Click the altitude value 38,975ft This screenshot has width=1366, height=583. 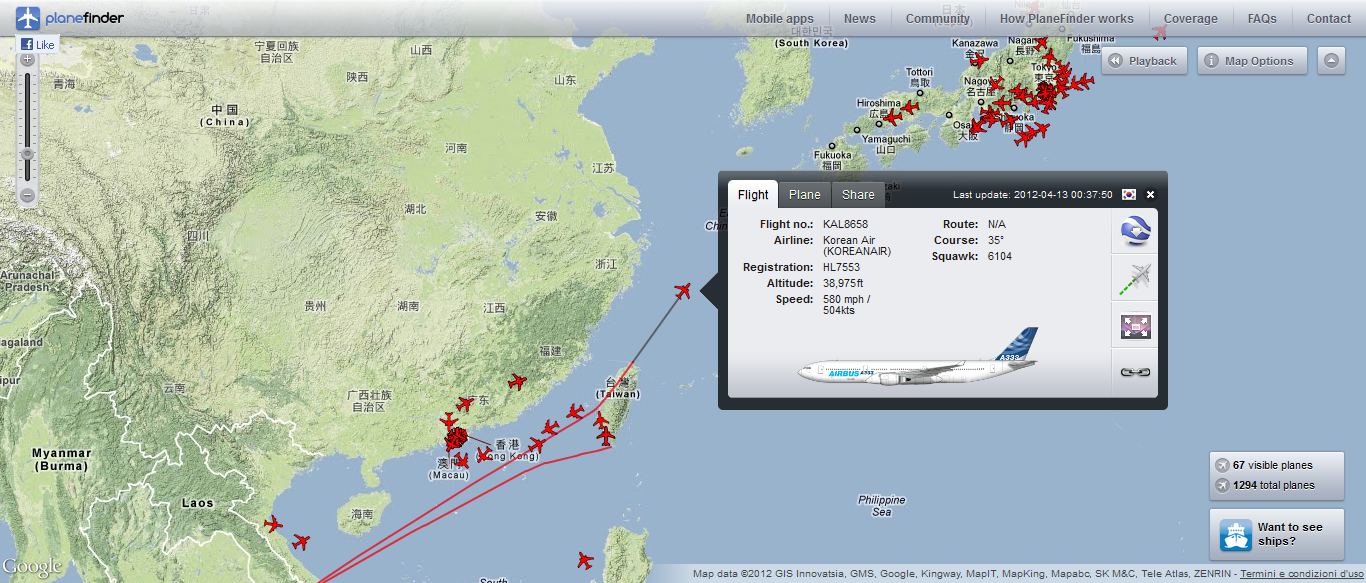(x=843, y=284)
